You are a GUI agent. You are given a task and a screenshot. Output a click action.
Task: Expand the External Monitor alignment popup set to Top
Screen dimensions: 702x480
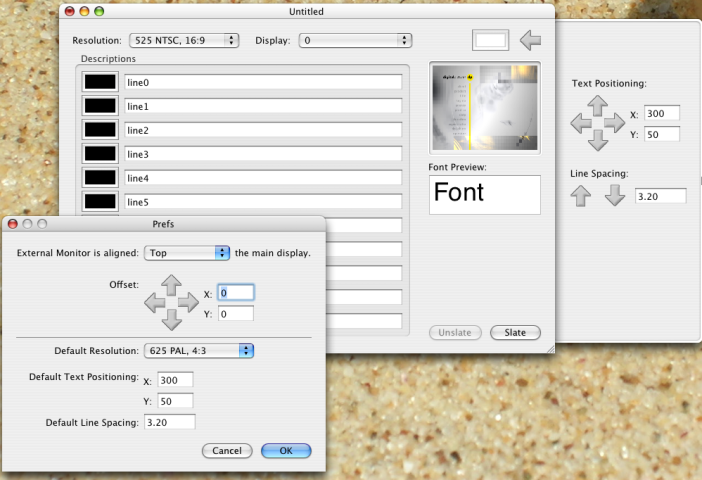point(187,253)
